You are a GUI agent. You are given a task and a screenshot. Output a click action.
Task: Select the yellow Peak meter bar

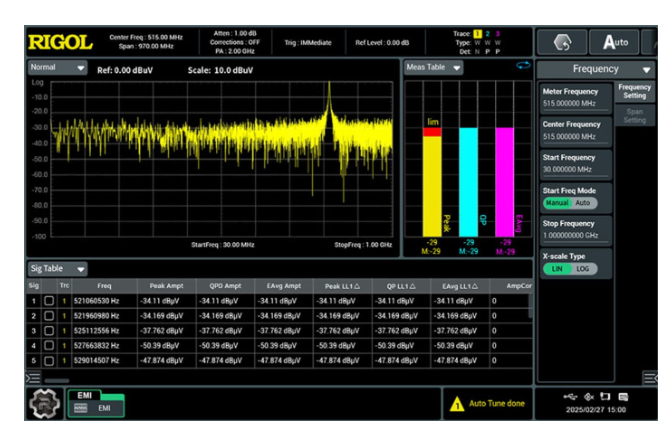click(432, 186)
